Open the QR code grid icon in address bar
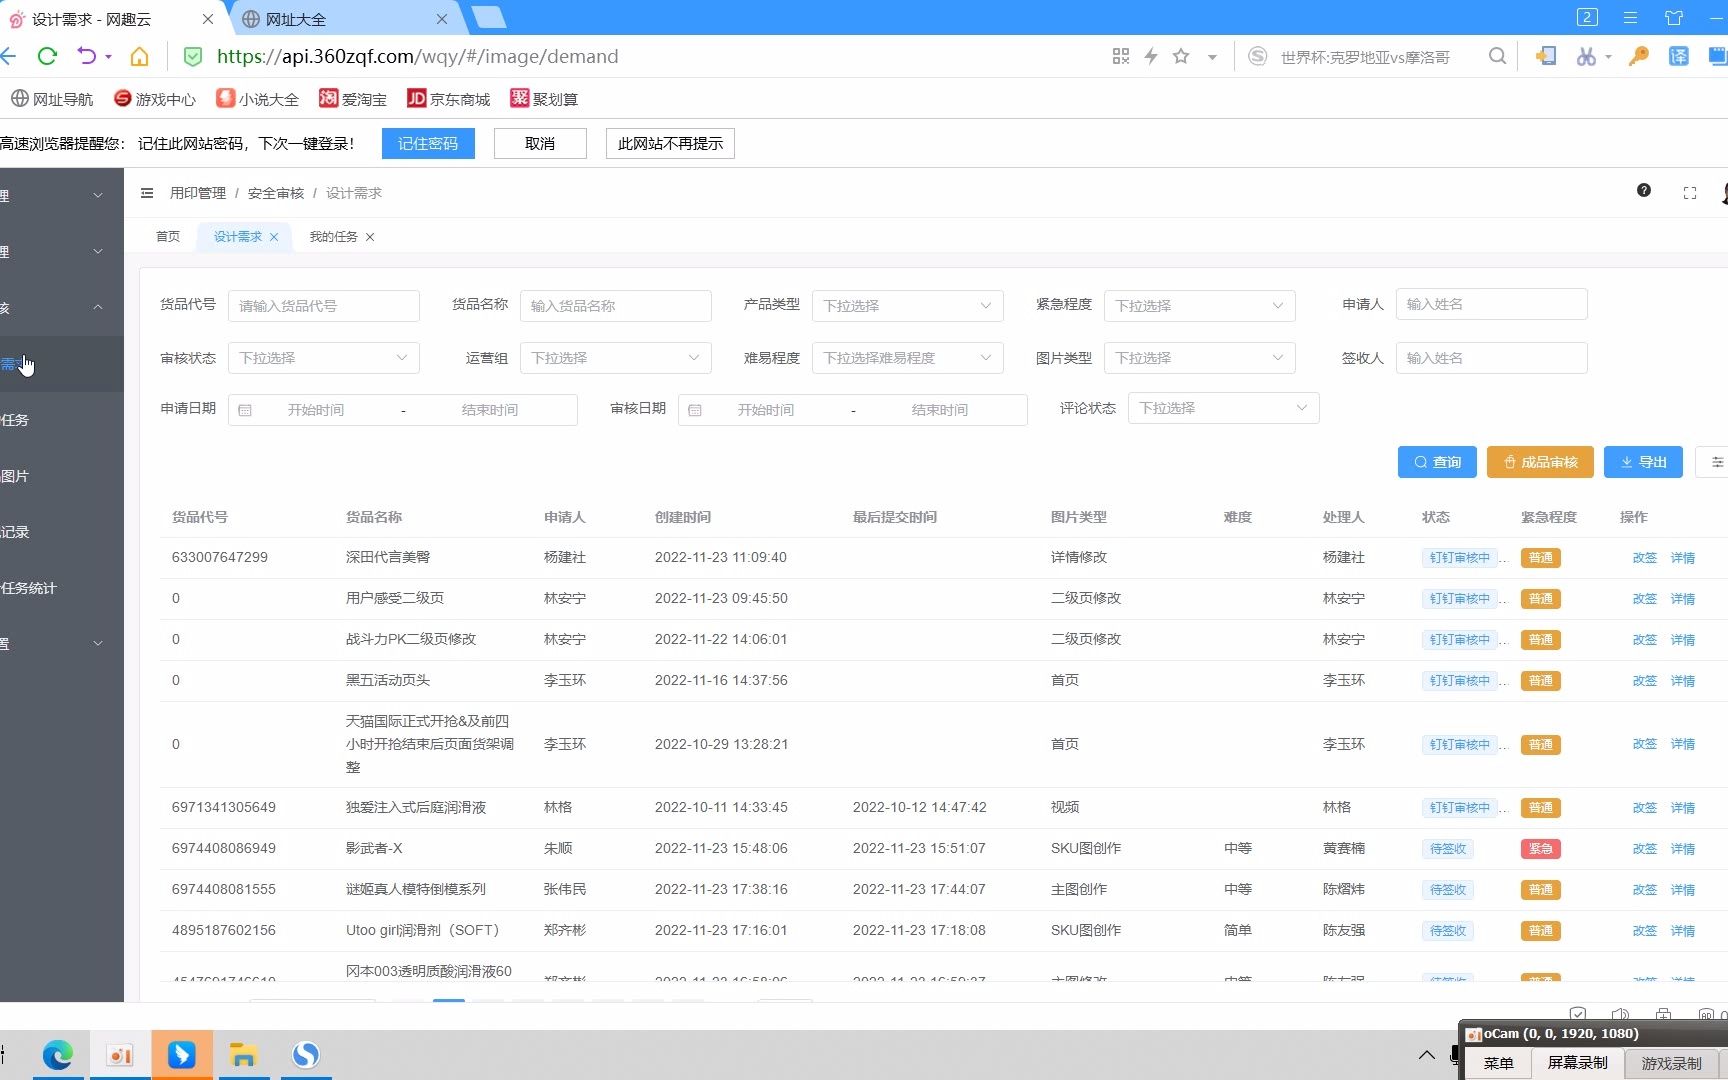Screen dimensions: 1728x1080 point(1121,56)
